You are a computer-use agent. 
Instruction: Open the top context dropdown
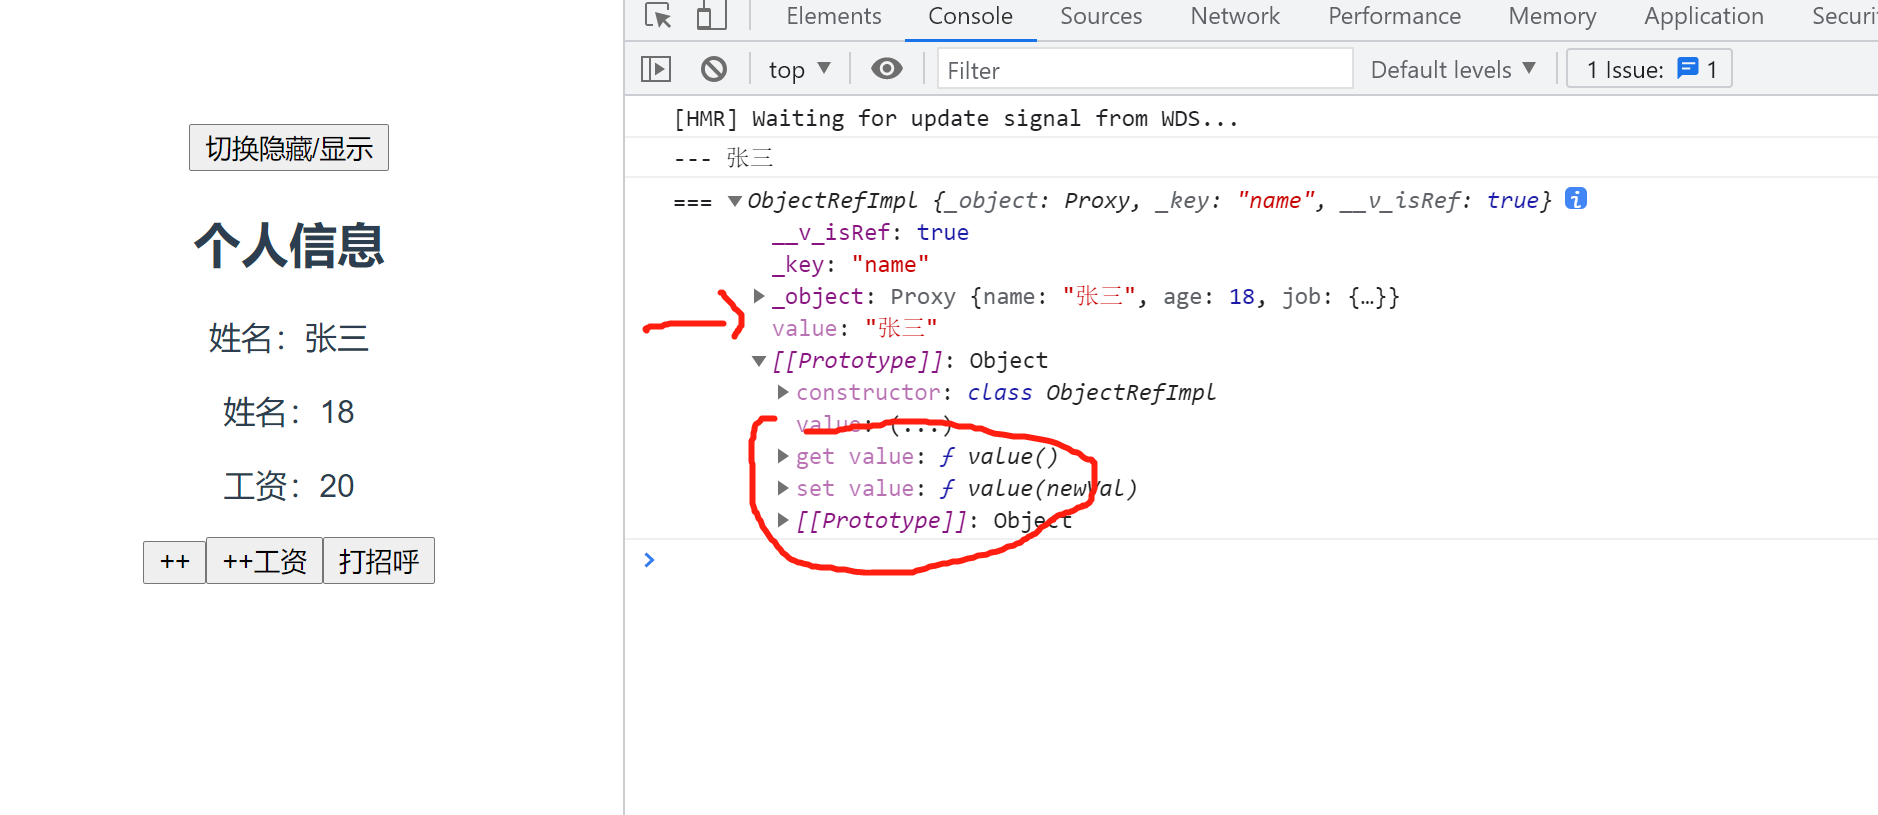point(799,70)
